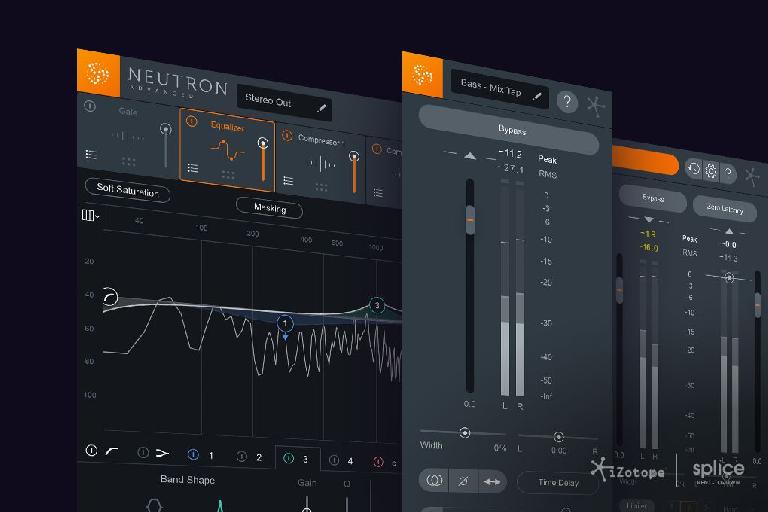Select the band 4 tab label
768x512 pixels.
(x=350, y=461)
